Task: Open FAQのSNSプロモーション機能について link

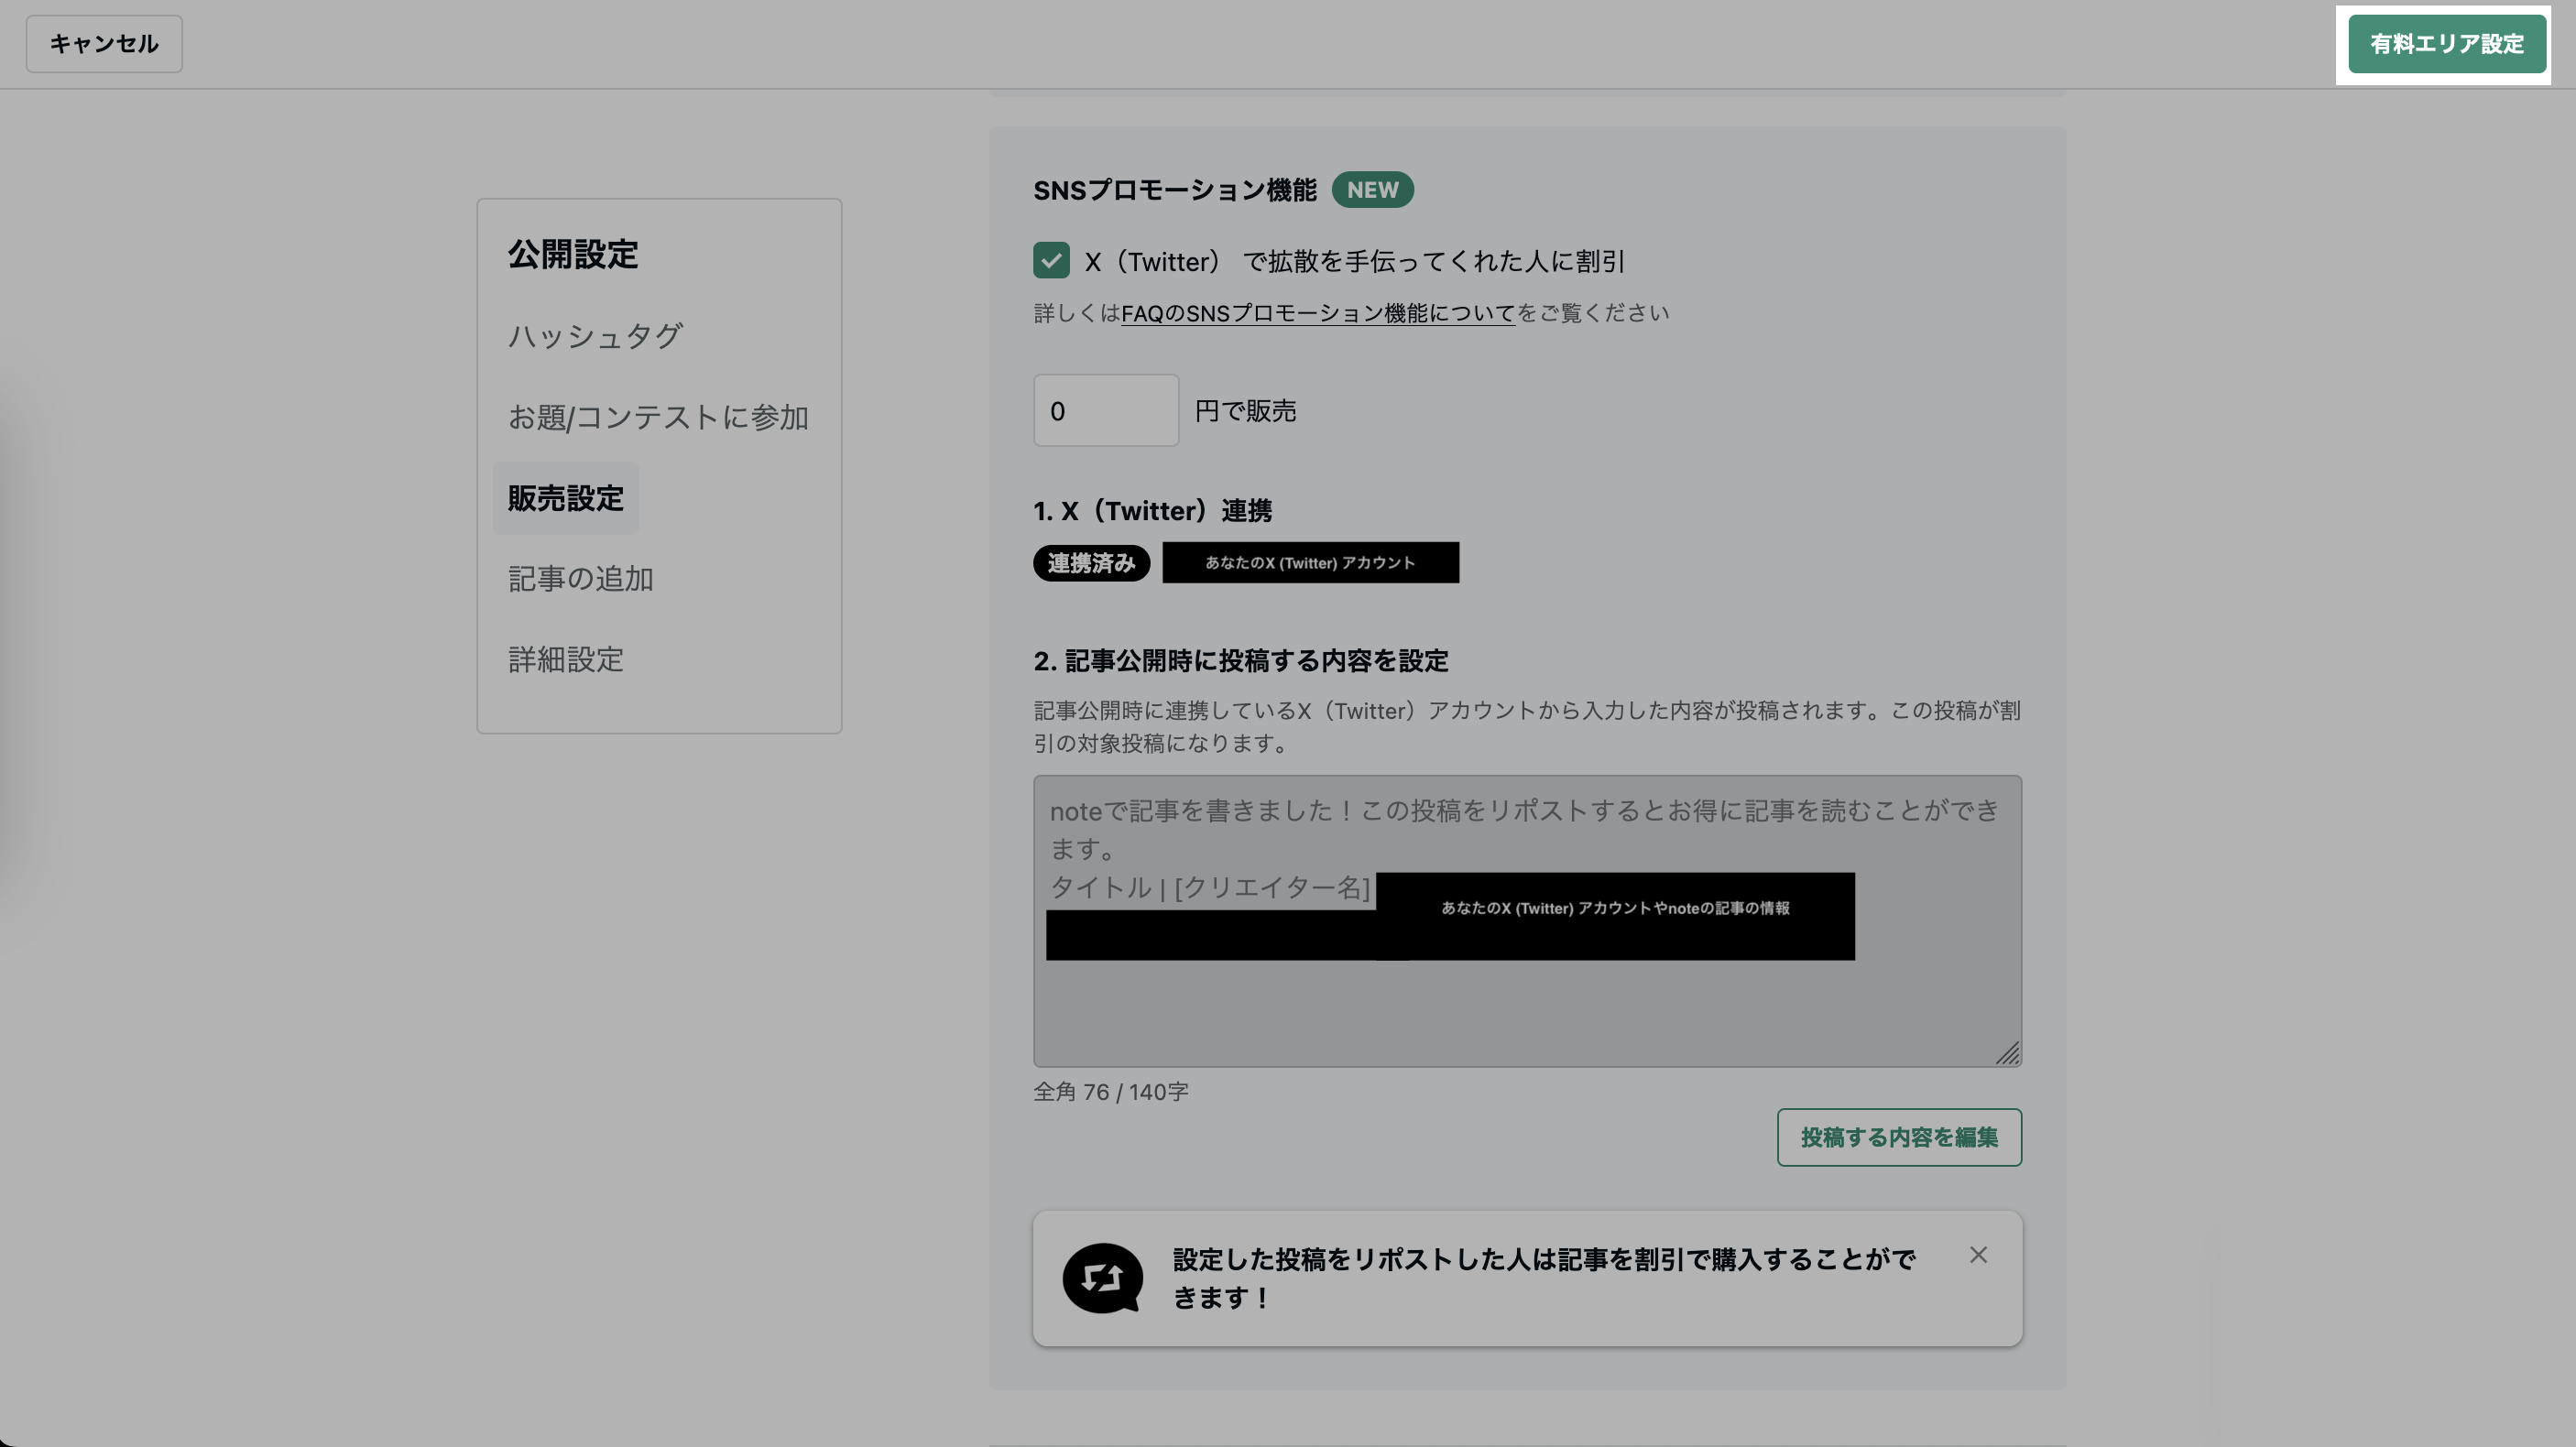Action: click(1318, 313)
